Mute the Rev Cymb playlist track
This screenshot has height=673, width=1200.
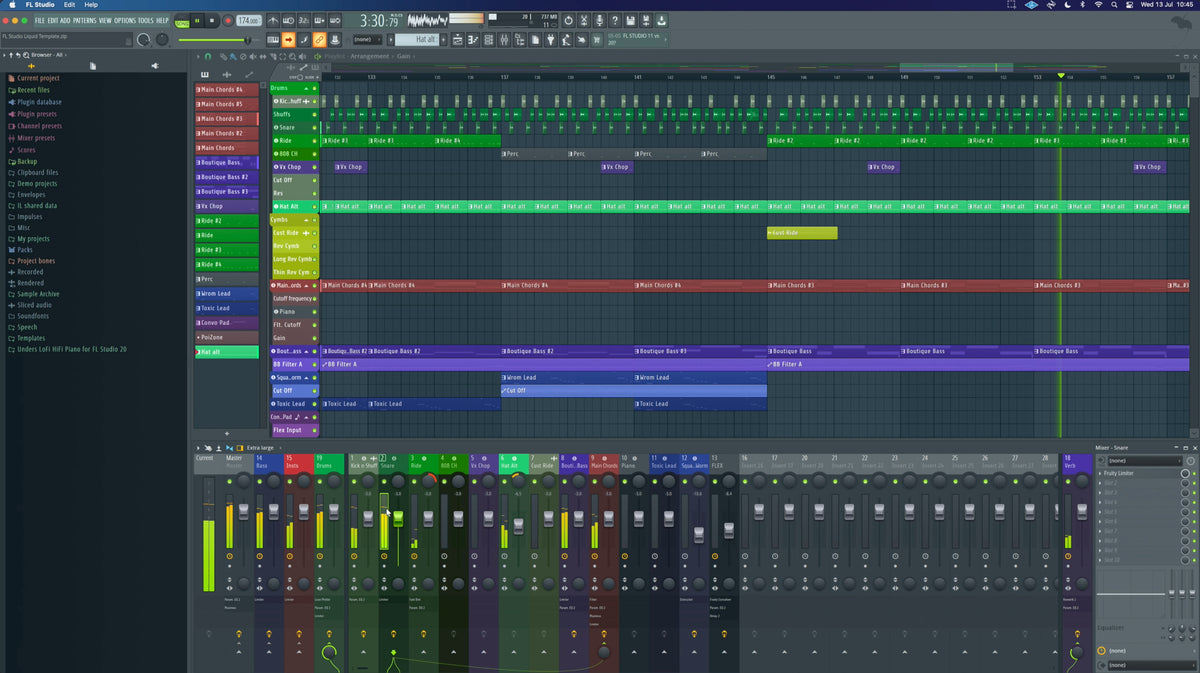[314, 245]
